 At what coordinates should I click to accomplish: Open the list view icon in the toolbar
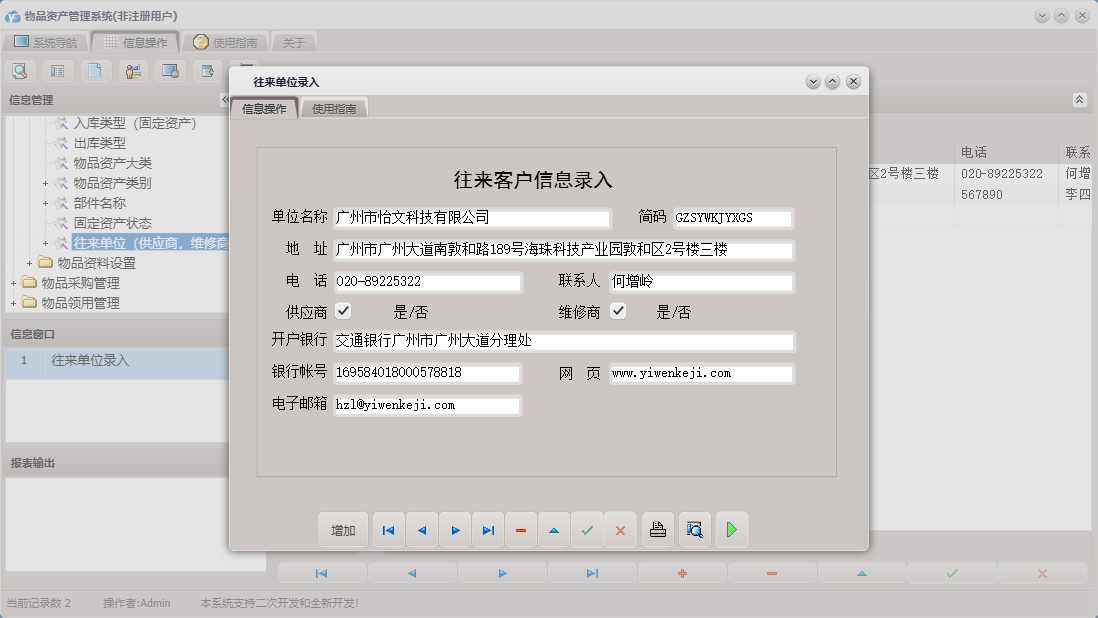click(55, 71)
